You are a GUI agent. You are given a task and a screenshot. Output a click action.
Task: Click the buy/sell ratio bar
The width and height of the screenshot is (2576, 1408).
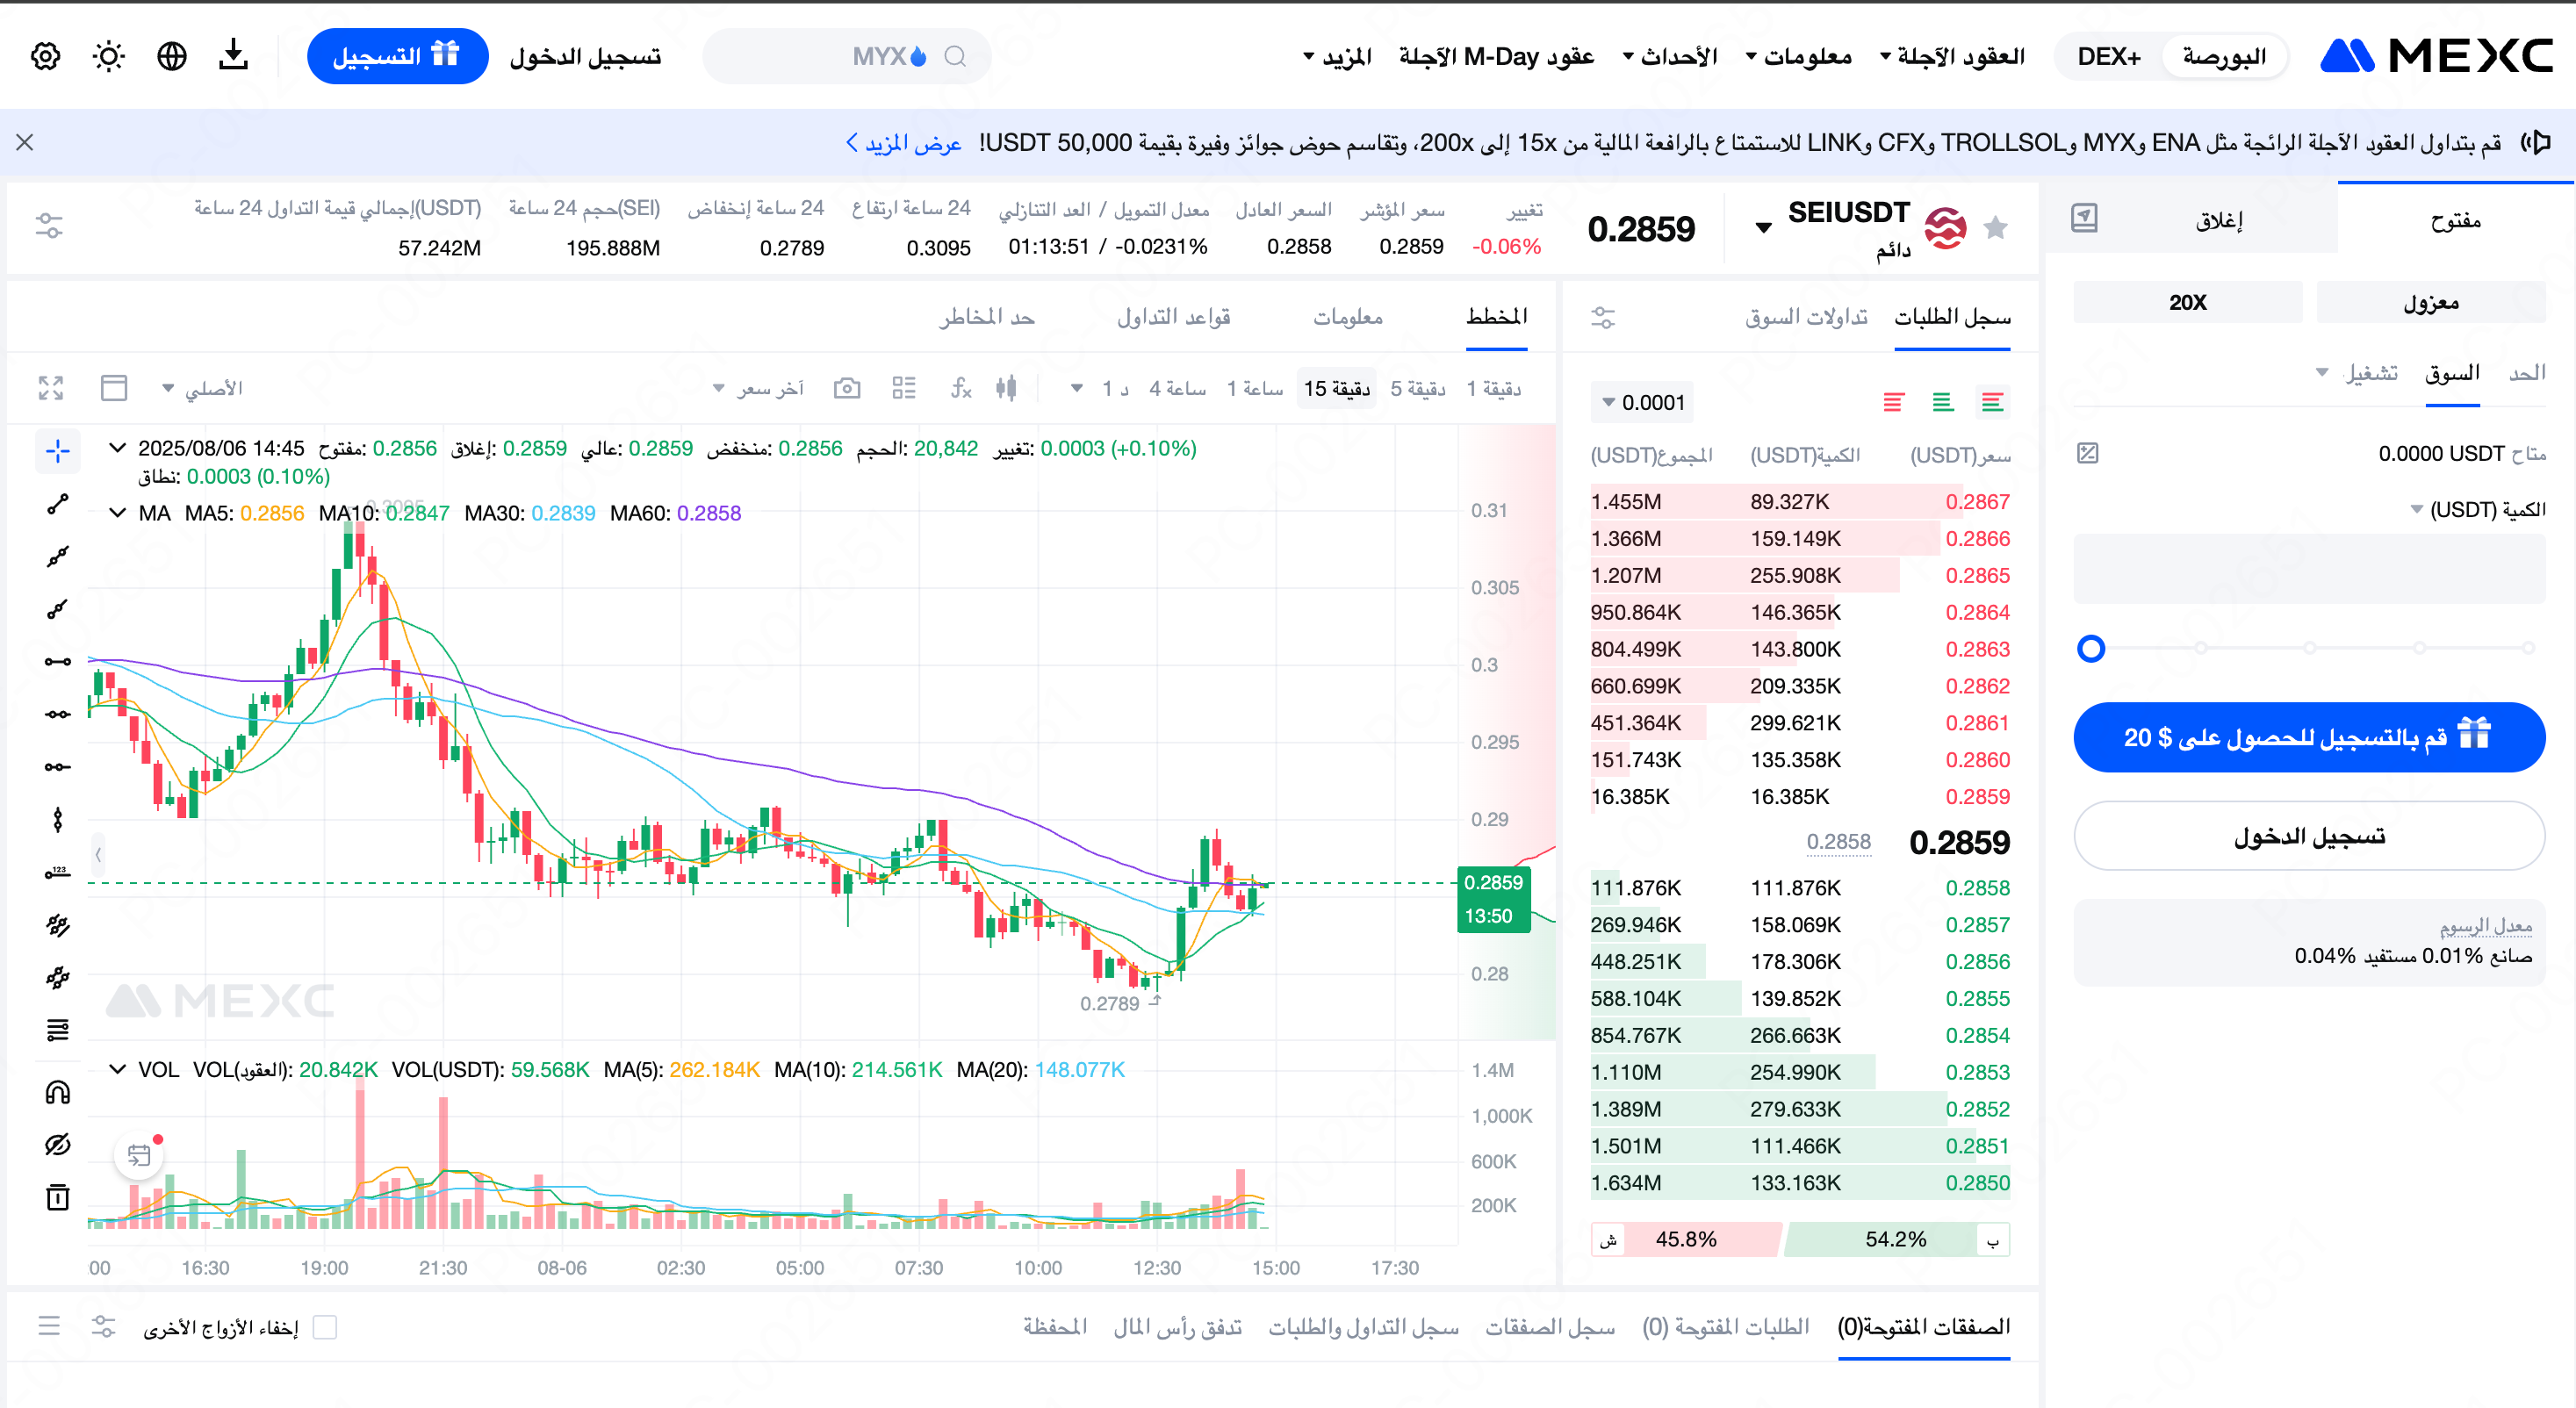[x=1800, y=1239]
